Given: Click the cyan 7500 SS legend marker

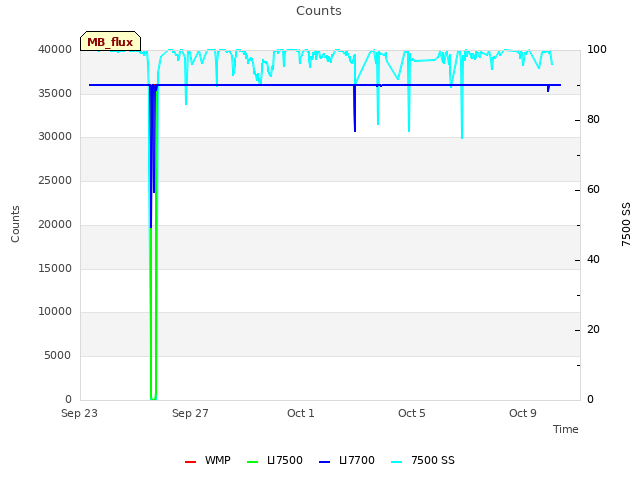Looking at the screenshot, I should pyautogui.click(x=397, y=462).
